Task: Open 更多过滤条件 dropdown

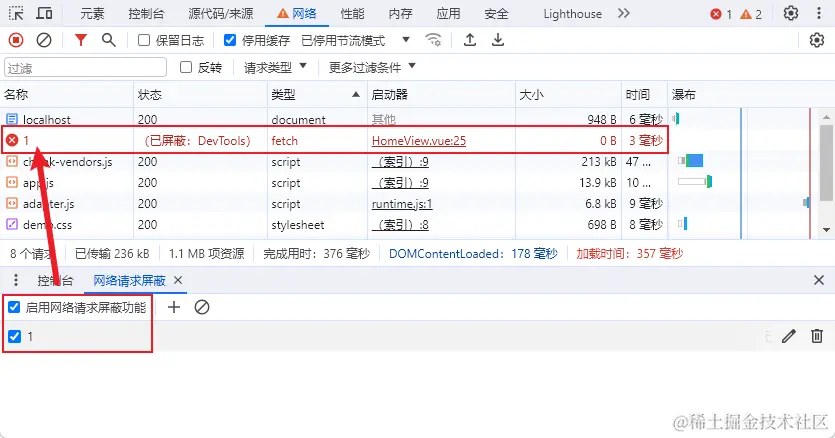Action: pyautogui.click(x=372, y=68)
